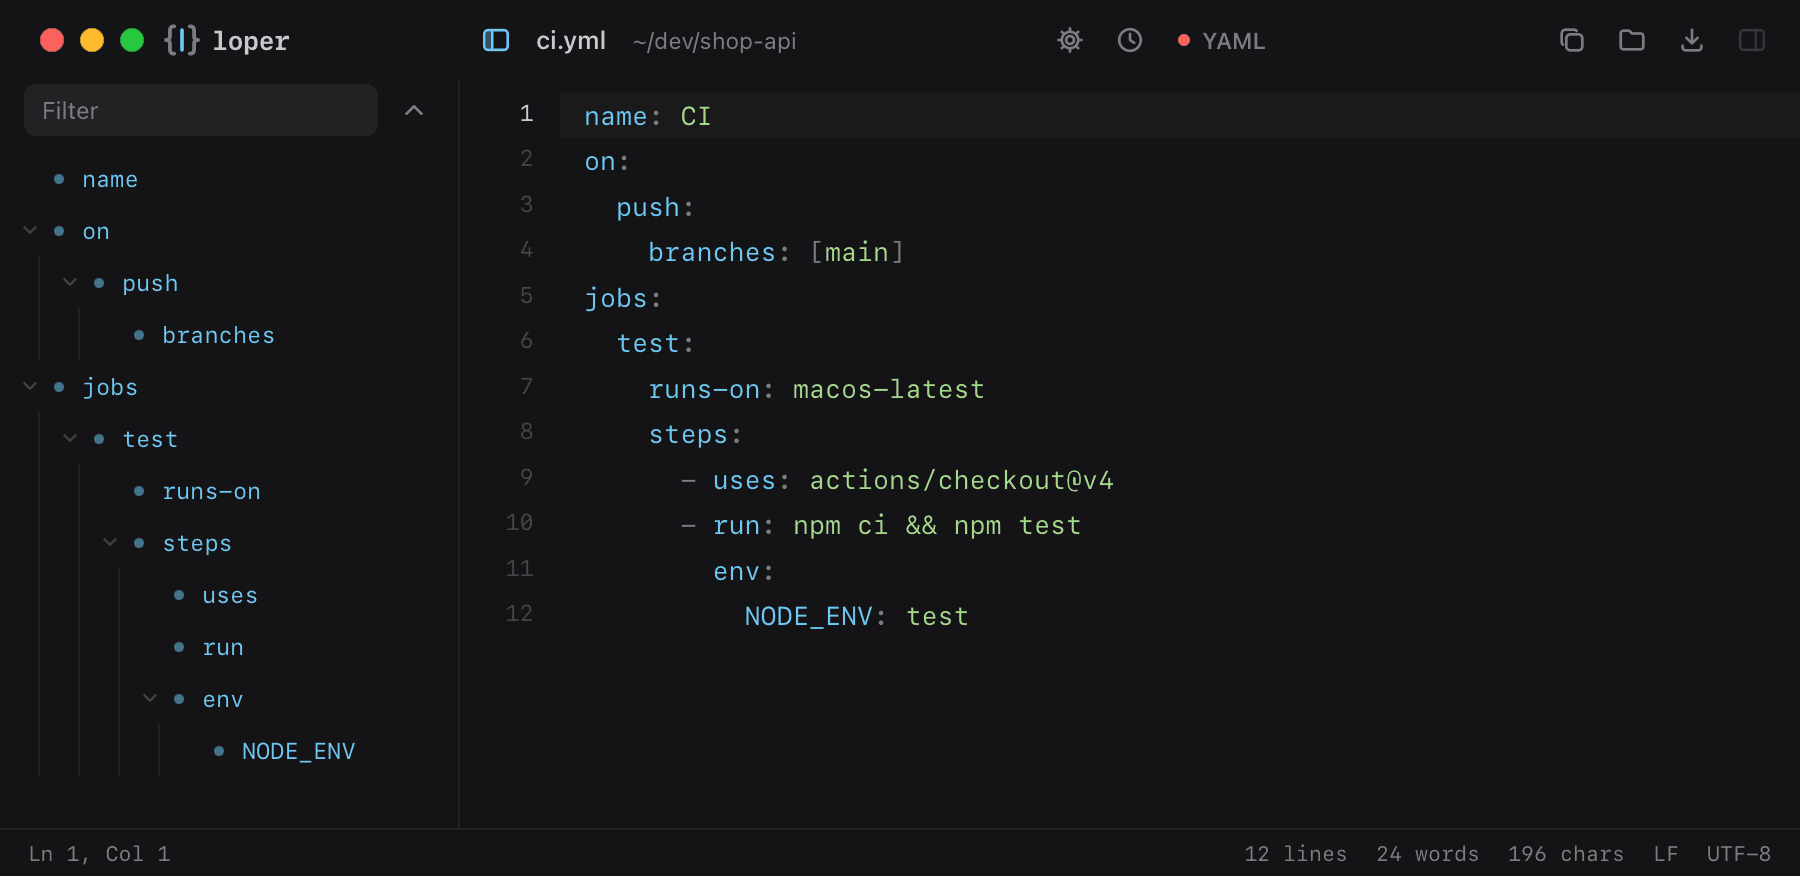Open the YAML language selector

pyautogui.click(x=1222, y=41)
